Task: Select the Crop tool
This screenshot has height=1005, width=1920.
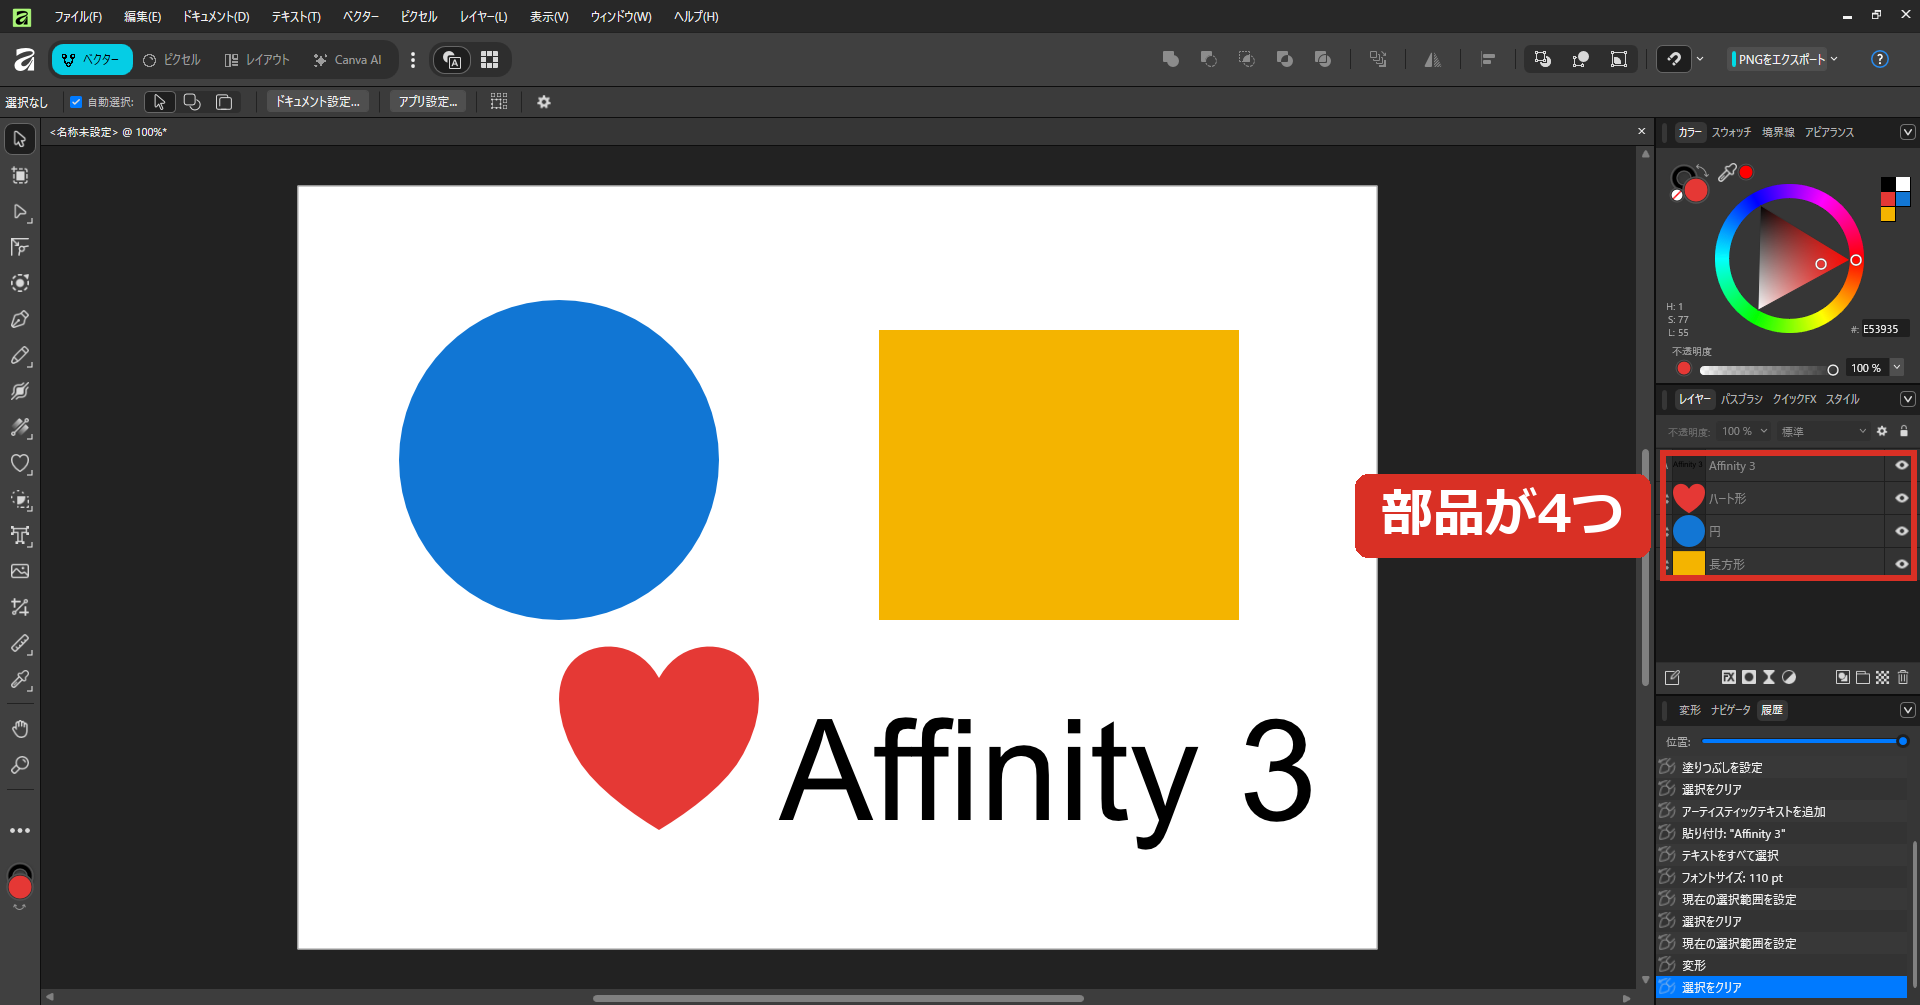Action: [x=20, y=608]
